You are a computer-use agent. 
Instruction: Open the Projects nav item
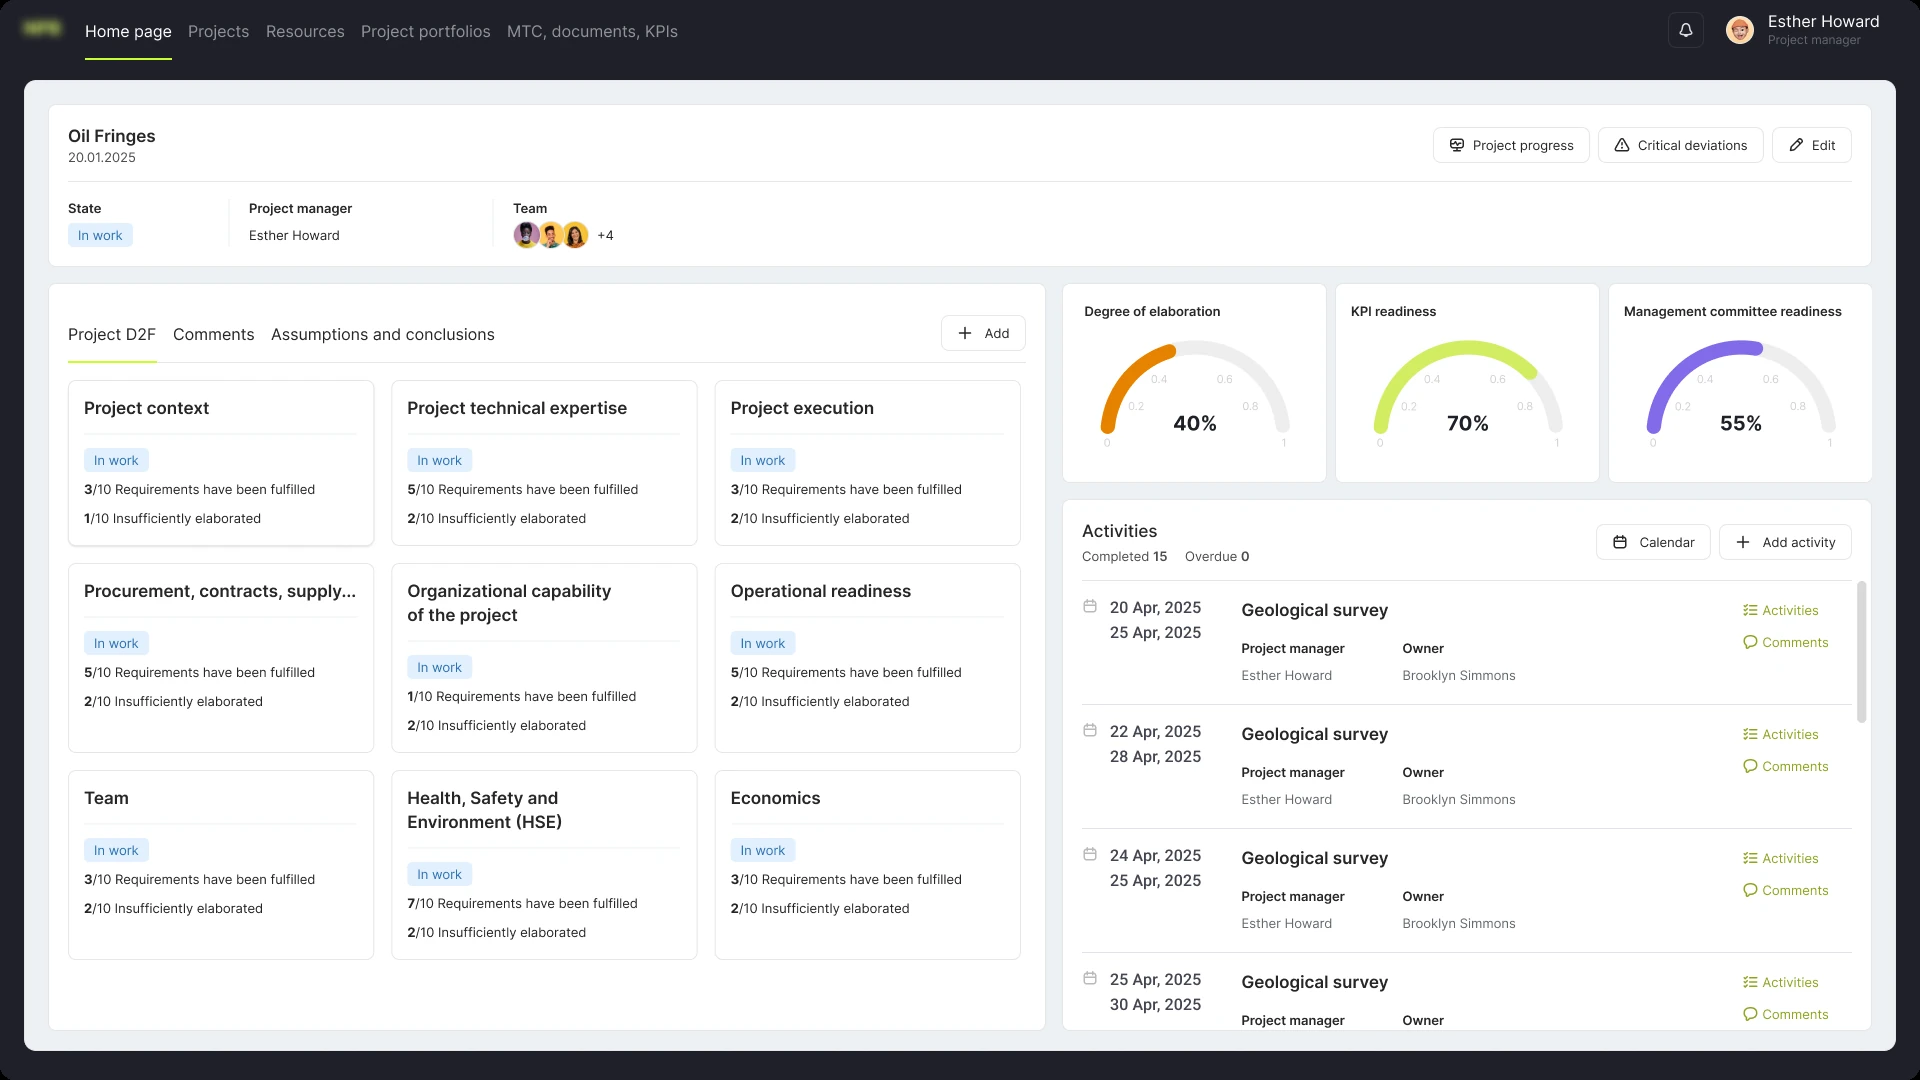(218, 32)
